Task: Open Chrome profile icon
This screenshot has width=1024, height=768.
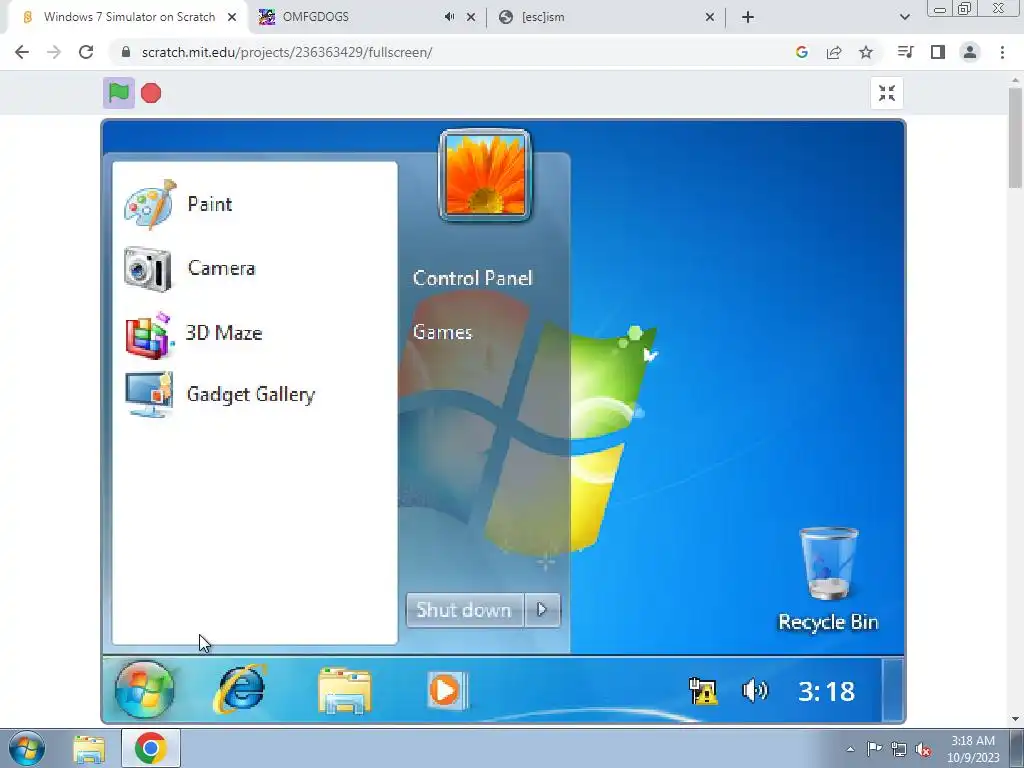Action: 970,52
